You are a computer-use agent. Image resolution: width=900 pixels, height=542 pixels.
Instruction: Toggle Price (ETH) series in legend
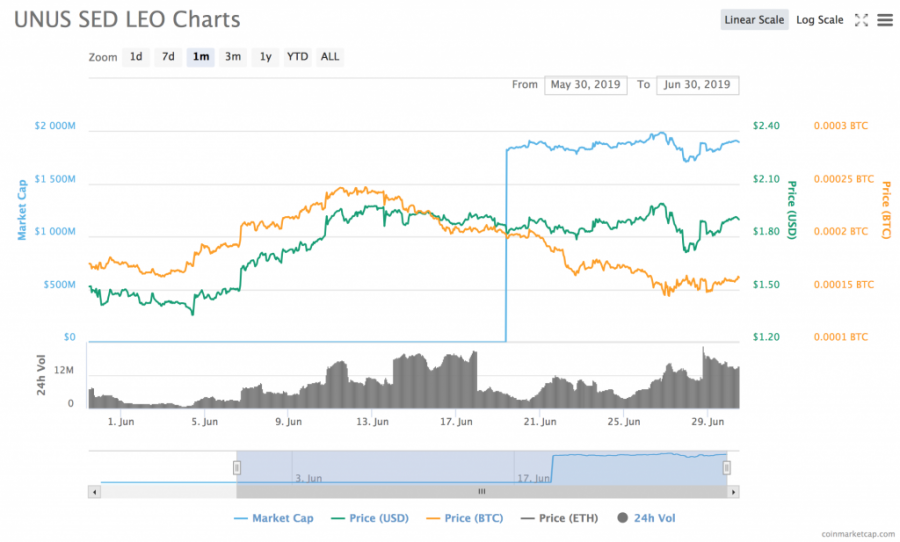560,518
